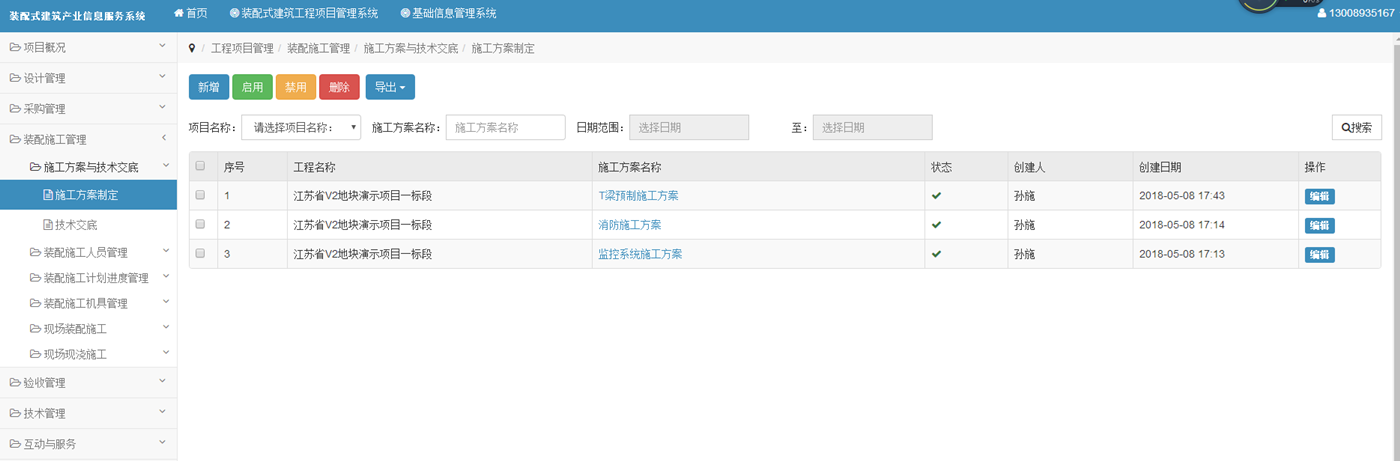
Task: Open 装配式建筑工程项目管理系统 in top navigation
Action: [x=304, y=14]
